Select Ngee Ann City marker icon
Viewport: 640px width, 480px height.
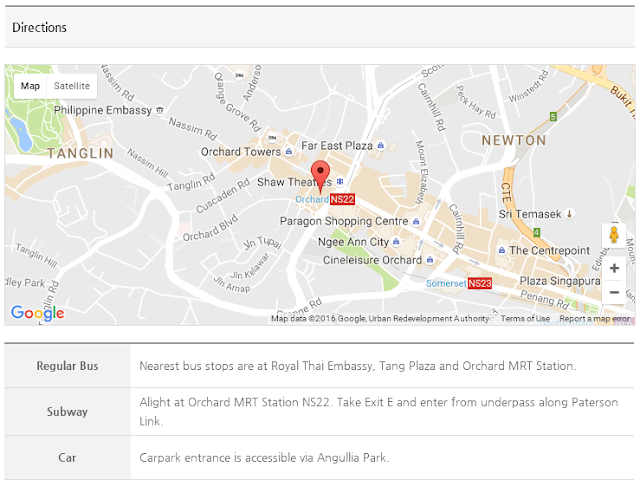tap(396, 242)
